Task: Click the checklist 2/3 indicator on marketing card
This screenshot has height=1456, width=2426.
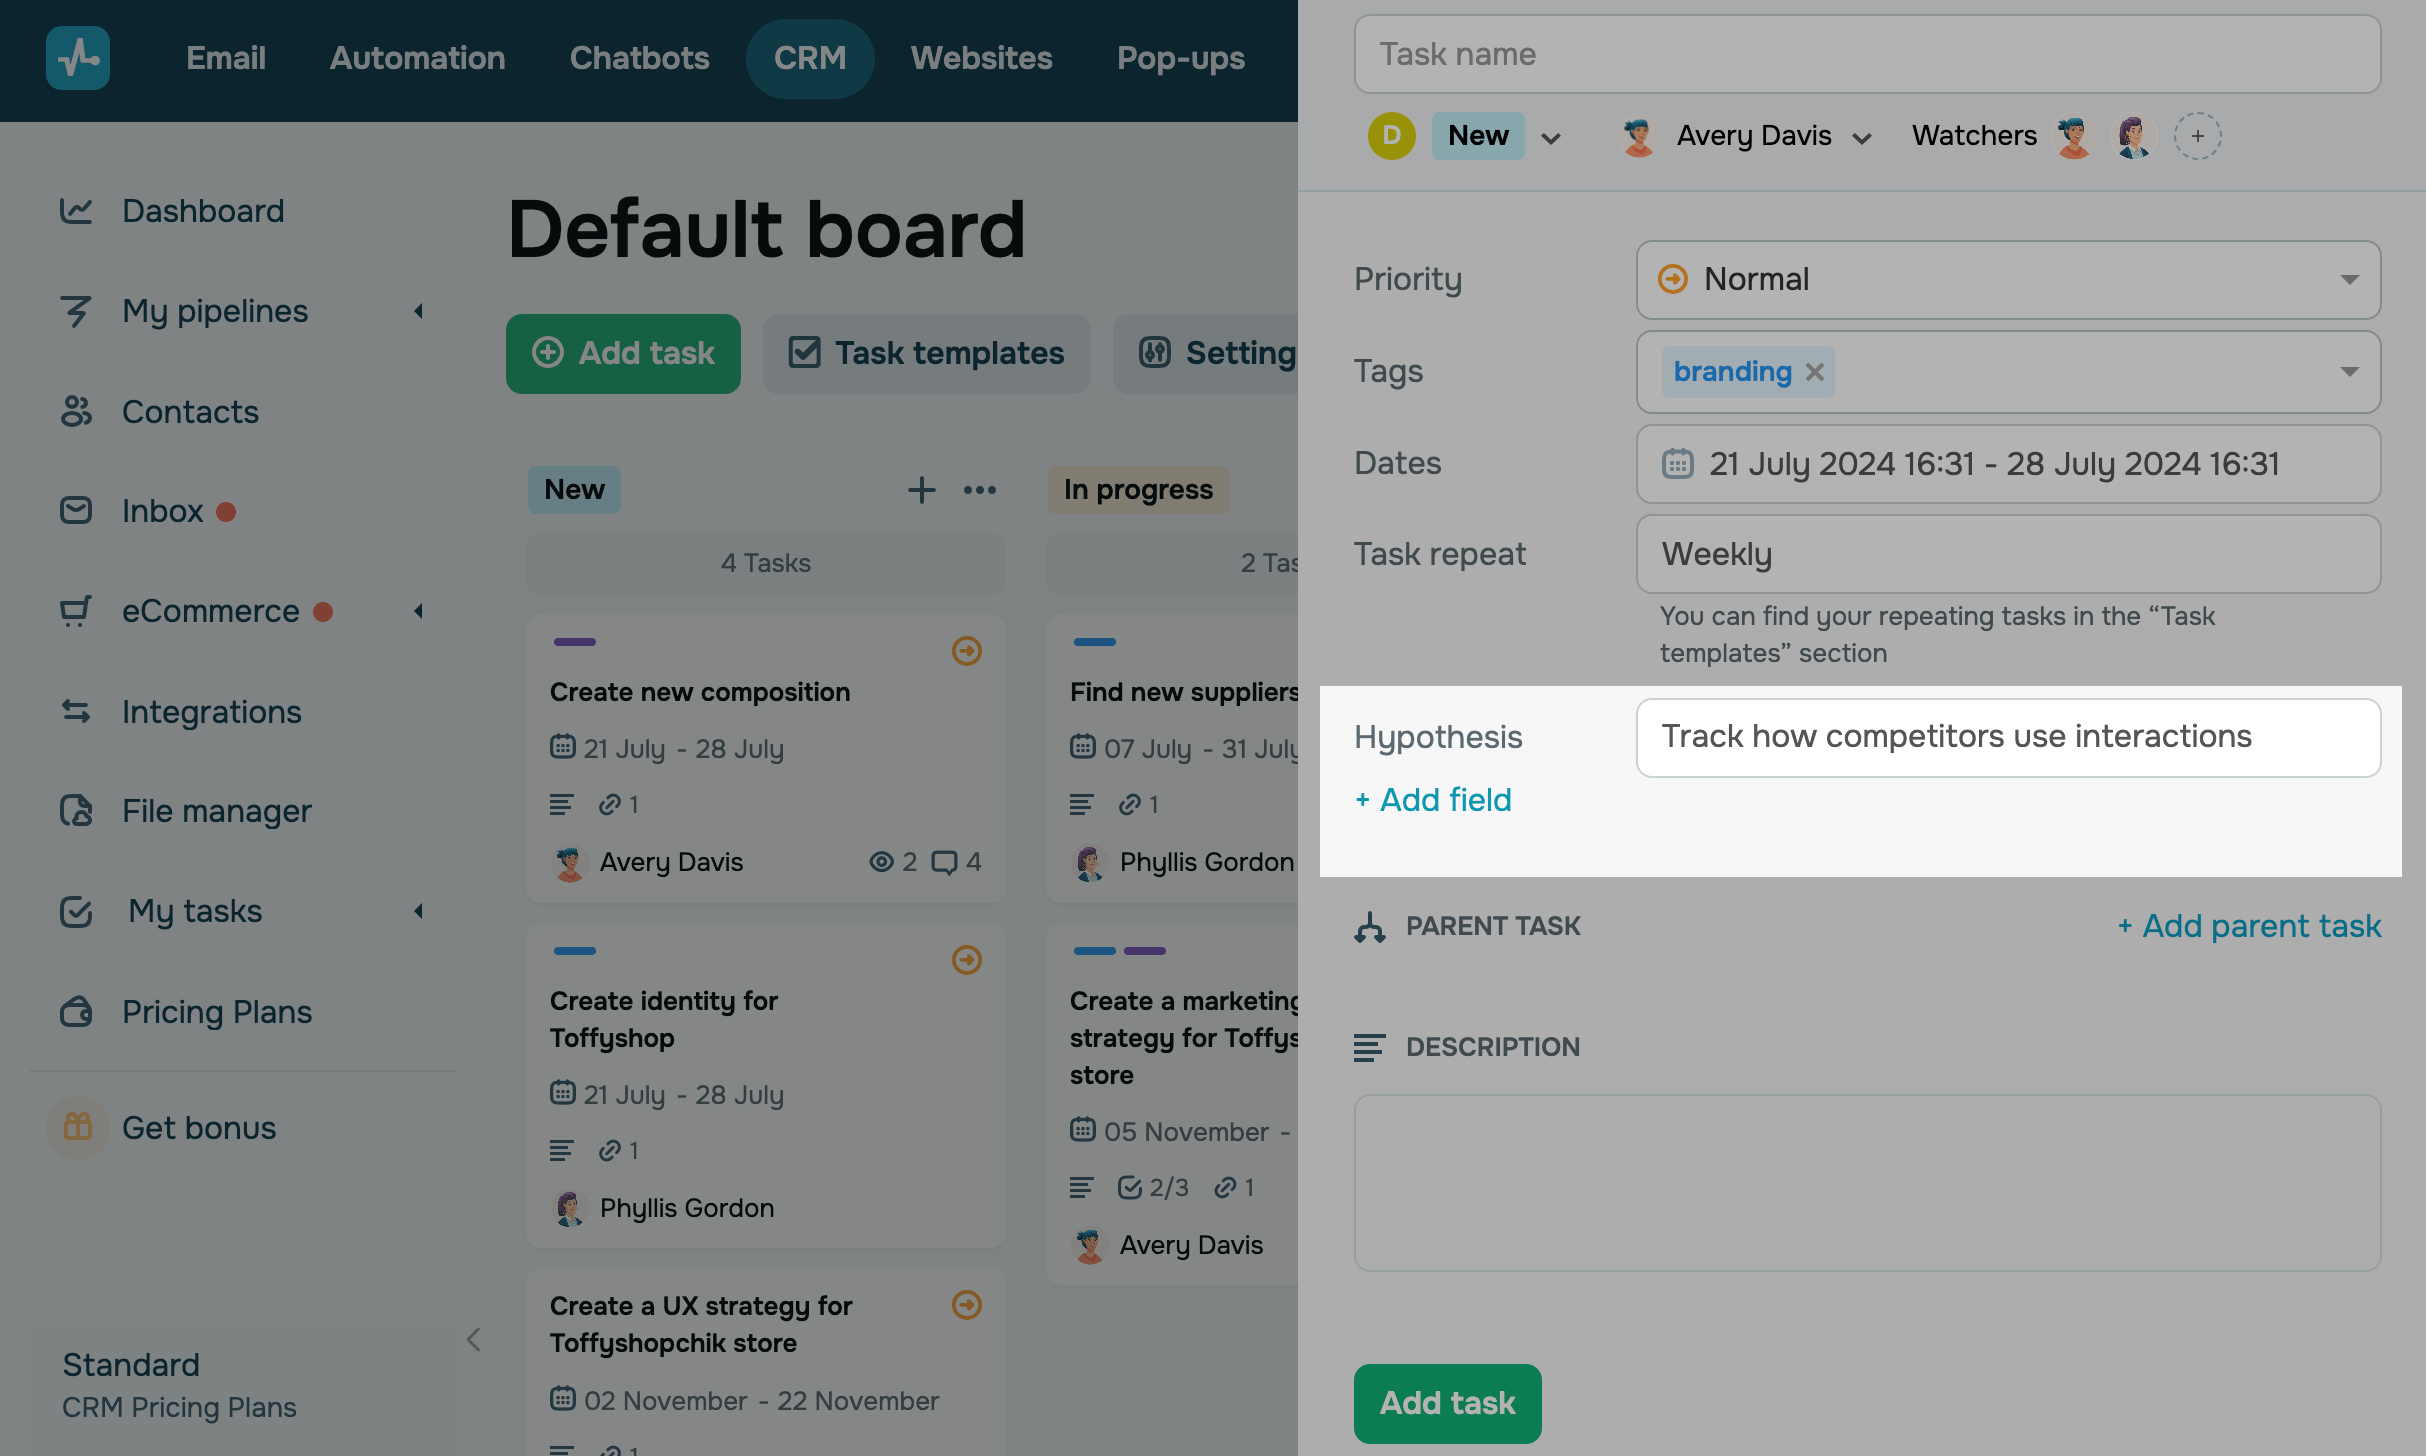Action: [x=1153, y=1187]
